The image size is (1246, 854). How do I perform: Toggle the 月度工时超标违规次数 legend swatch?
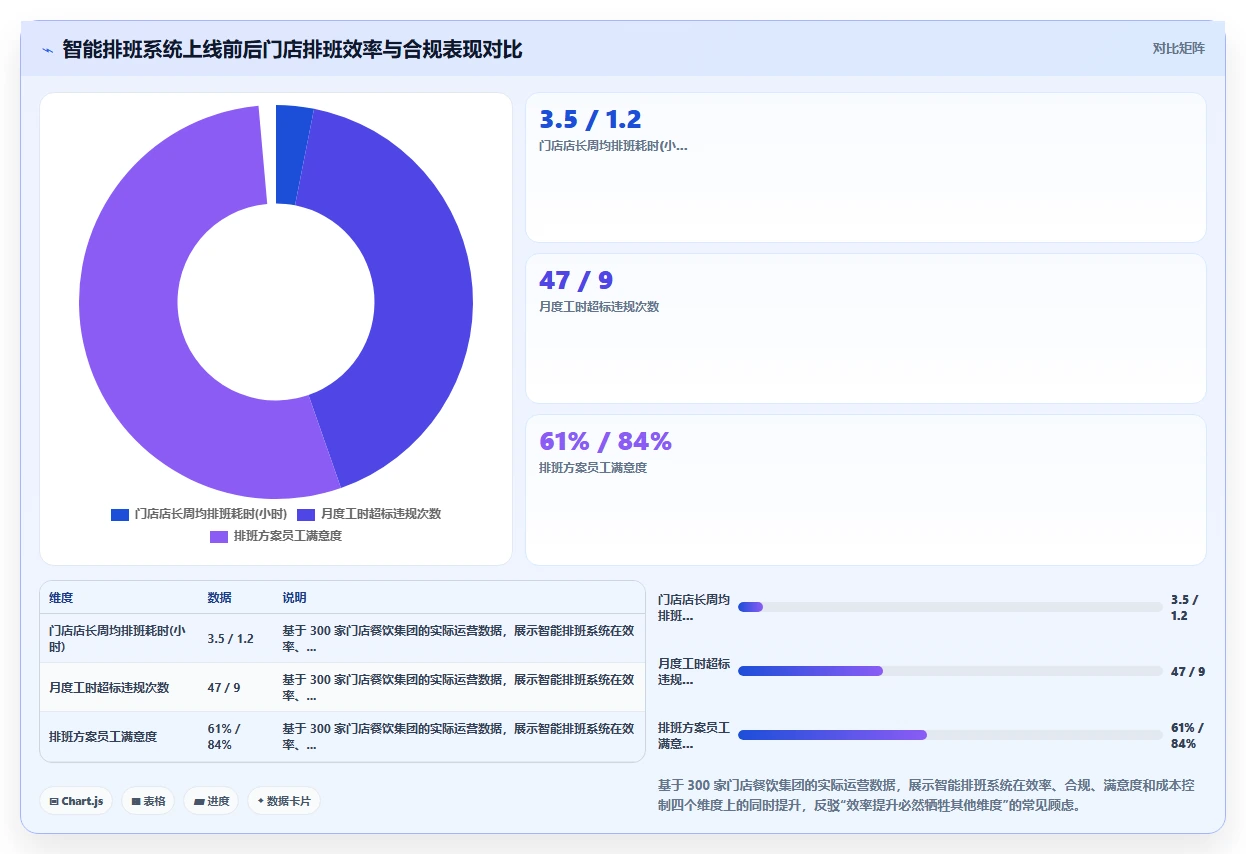coord(306,514)
